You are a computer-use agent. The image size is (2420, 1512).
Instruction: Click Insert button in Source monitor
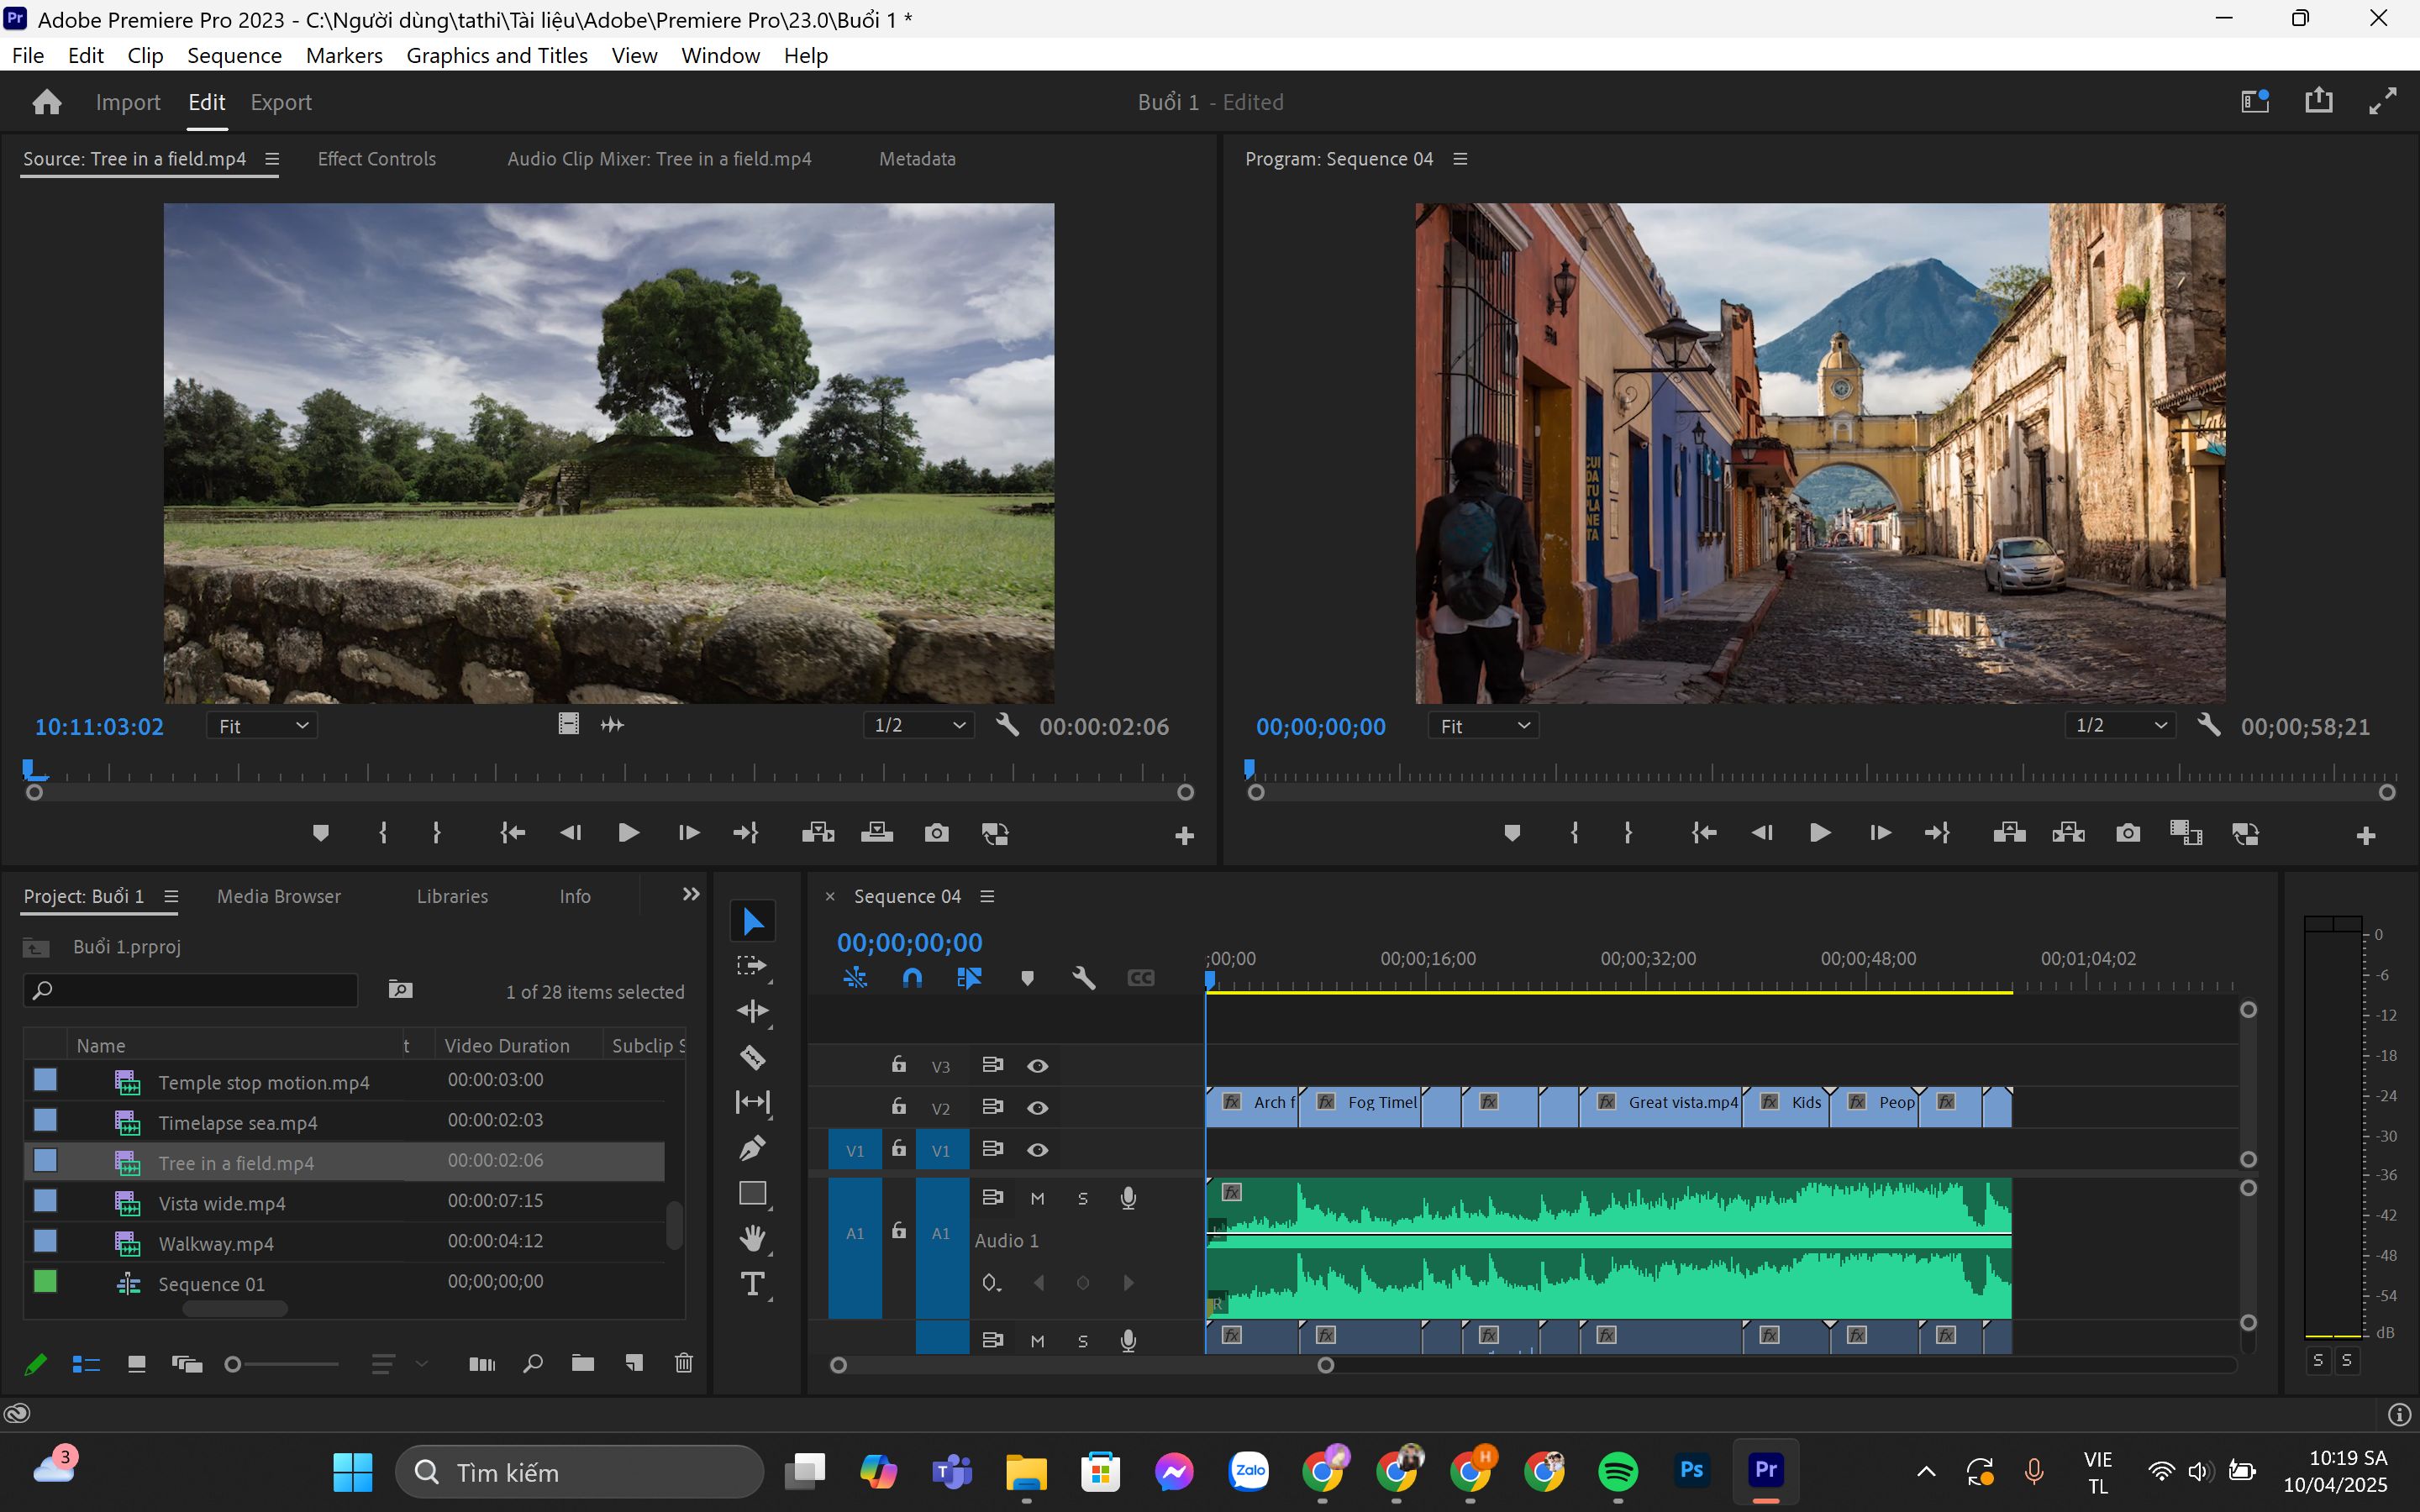coord(818,833)
